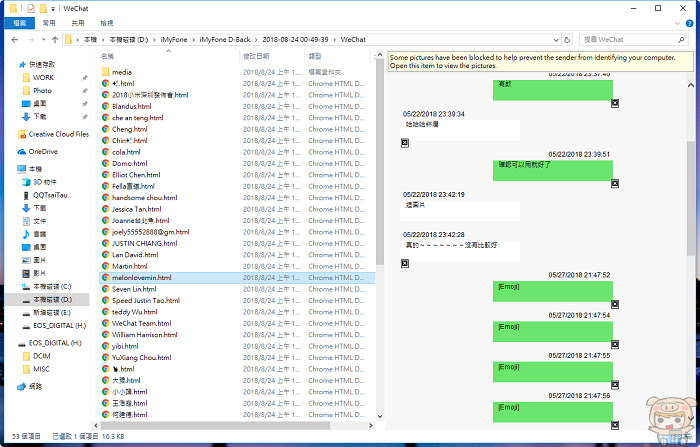Open the recent locations dropdown arrow
Image resolution: width=700 pixels, height=447 pixels.
pyautogui.click(x=43, y=40)
